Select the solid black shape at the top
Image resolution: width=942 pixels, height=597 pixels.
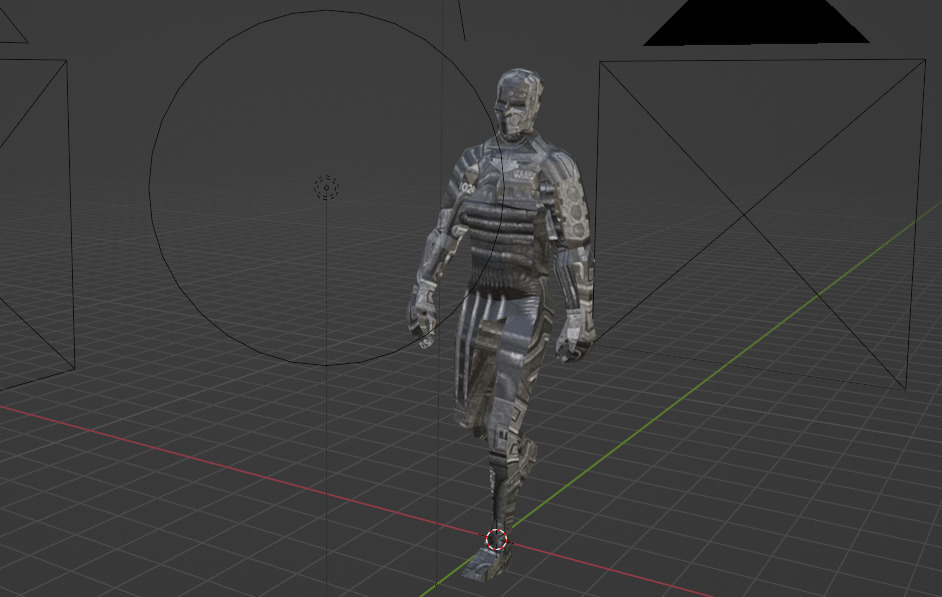click(x=756, y=22)
